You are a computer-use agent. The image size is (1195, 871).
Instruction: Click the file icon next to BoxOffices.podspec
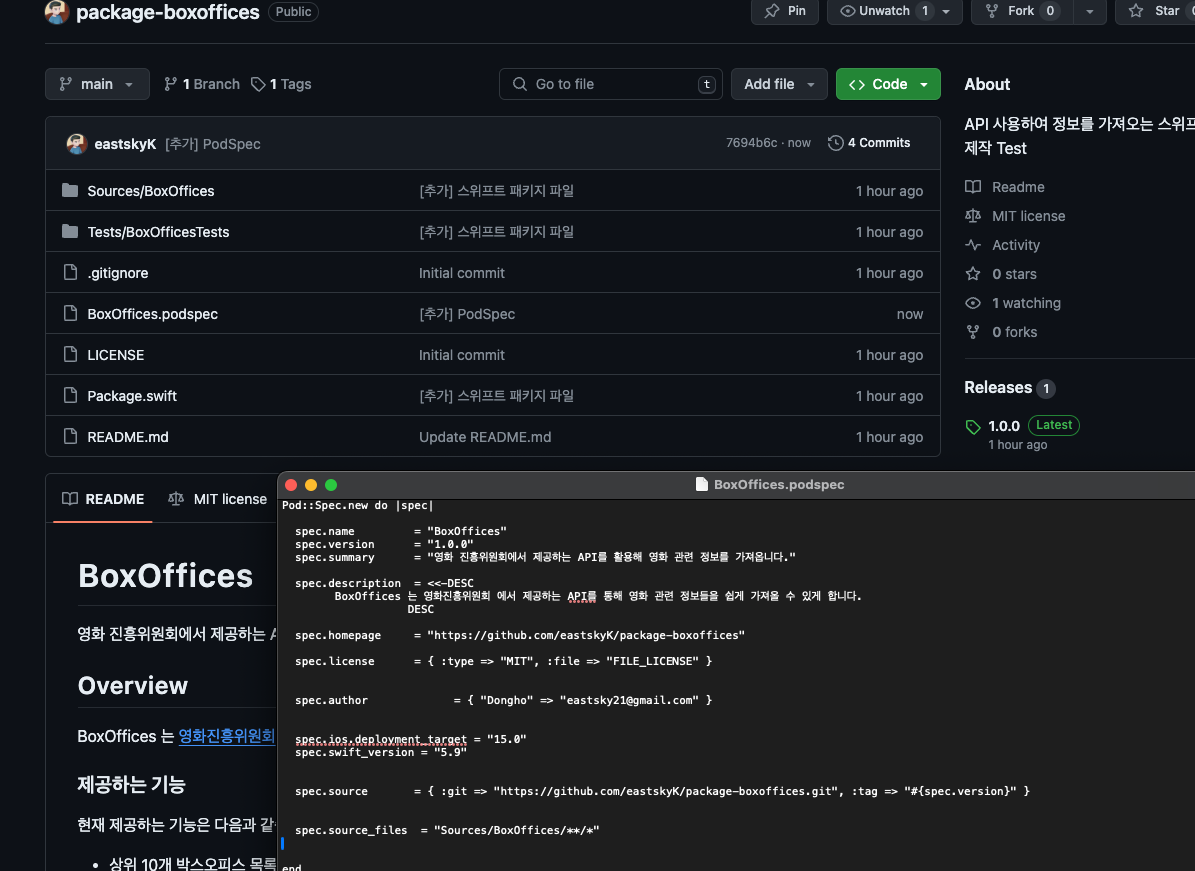70,313
